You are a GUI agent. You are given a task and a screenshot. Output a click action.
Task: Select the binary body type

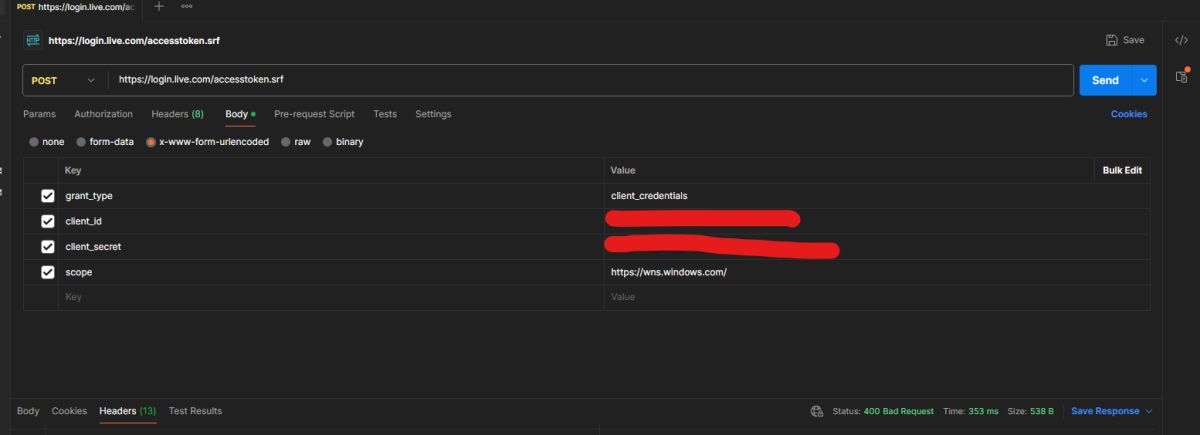coord(343,142)
